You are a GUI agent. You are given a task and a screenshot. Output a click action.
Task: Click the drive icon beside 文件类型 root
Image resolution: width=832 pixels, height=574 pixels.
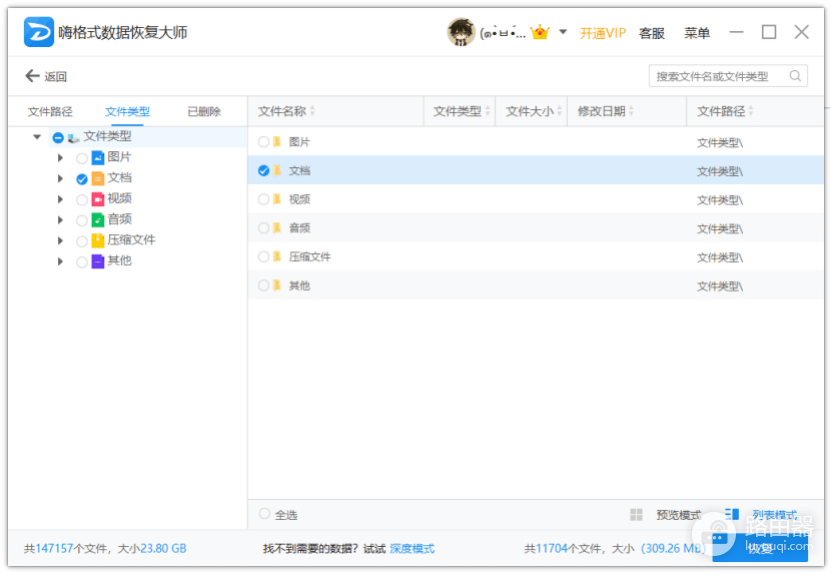74,138
